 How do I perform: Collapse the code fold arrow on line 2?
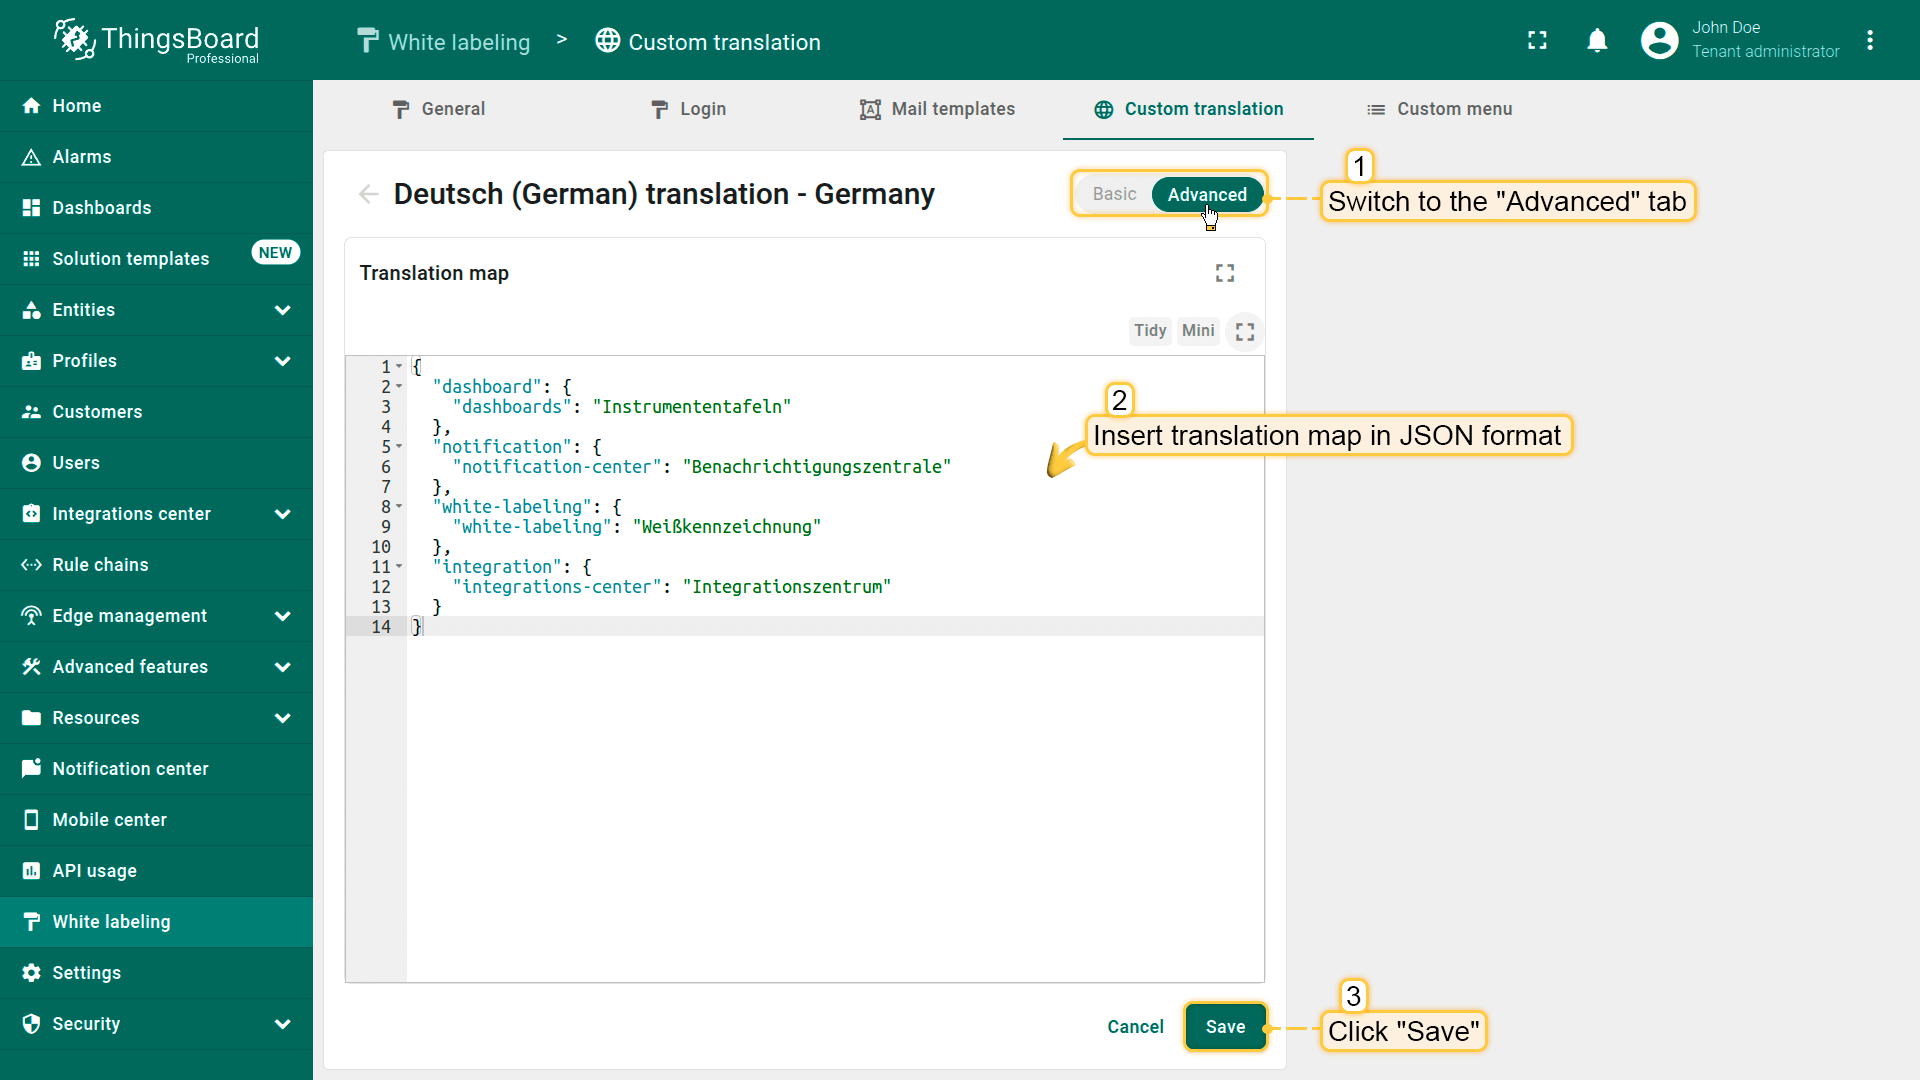point(399,387)
